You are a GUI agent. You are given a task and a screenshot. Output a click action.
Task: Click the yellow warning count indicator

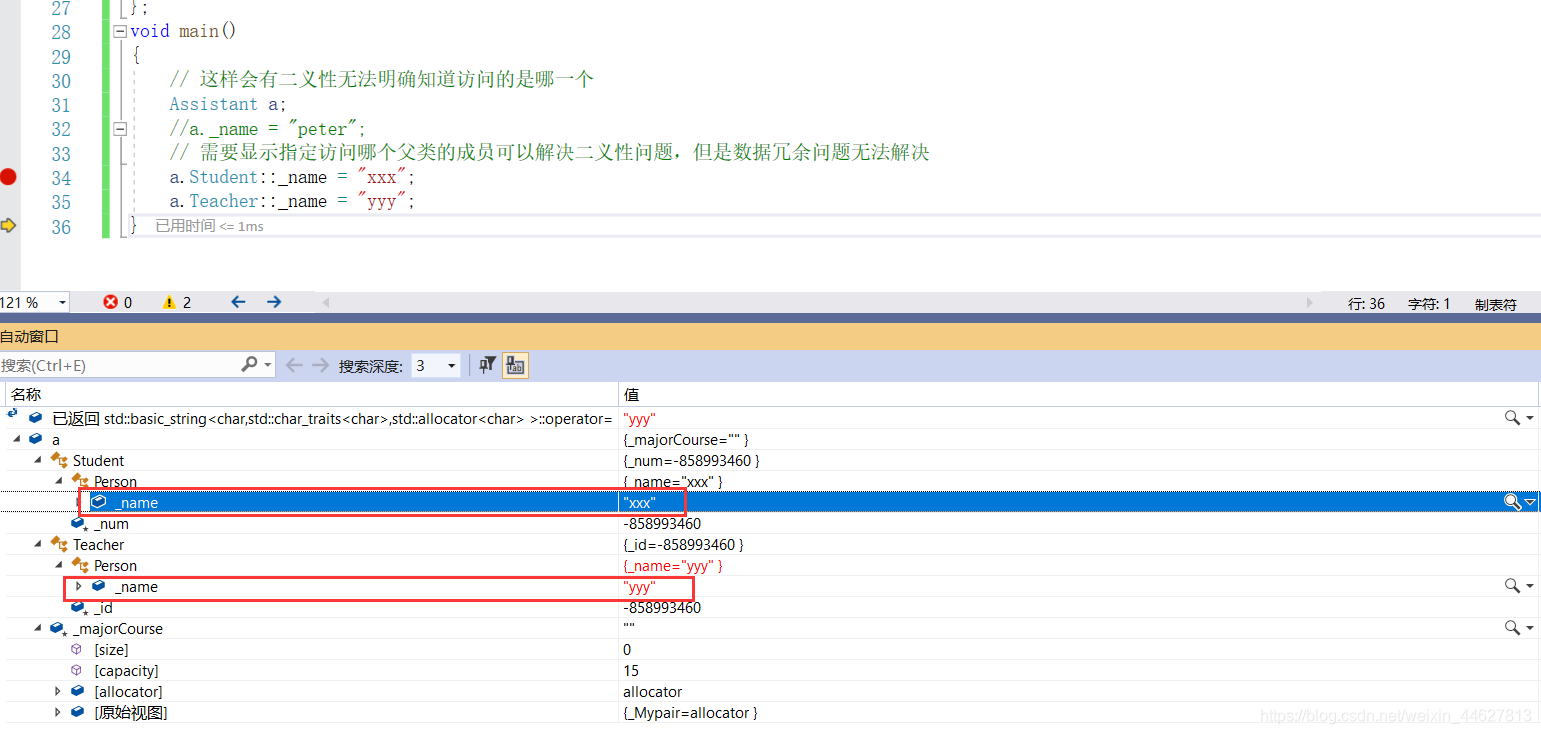point(177,302)
